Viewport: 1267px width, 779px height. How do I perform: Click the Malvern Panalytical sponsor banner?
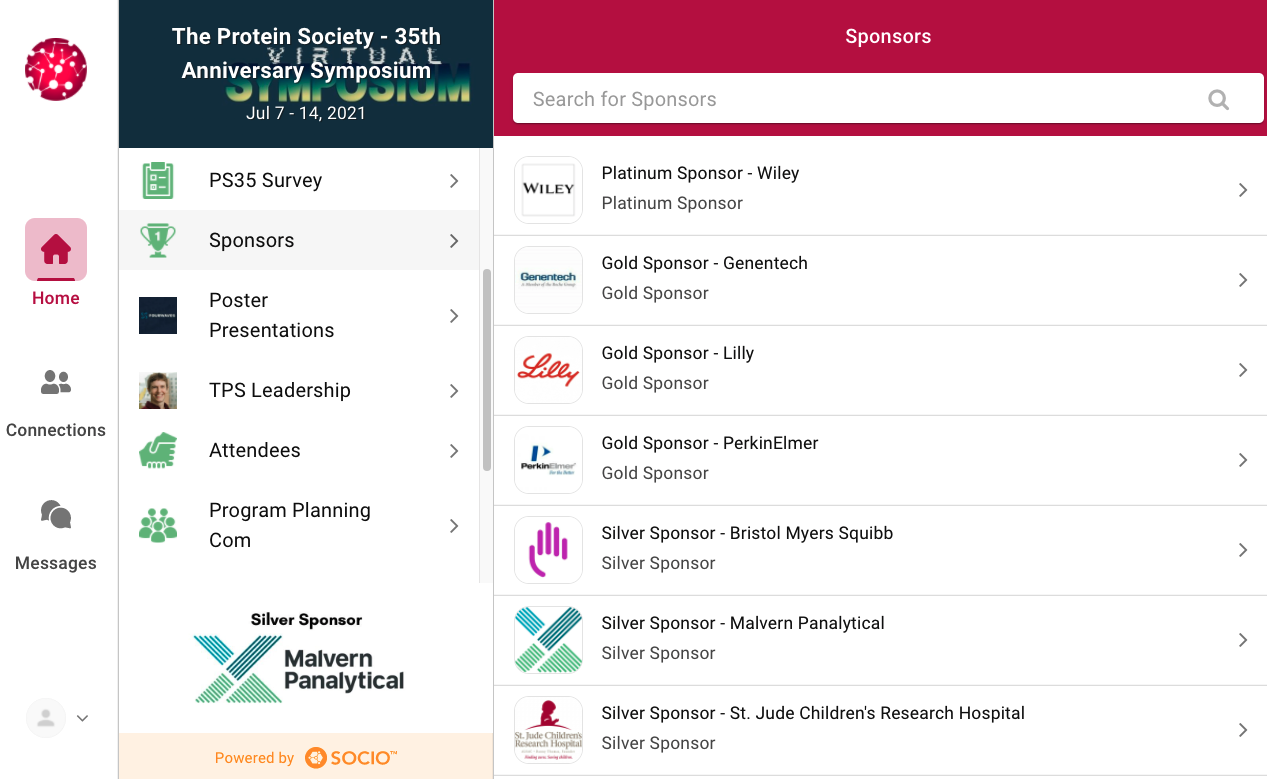(x=306, y=658)
